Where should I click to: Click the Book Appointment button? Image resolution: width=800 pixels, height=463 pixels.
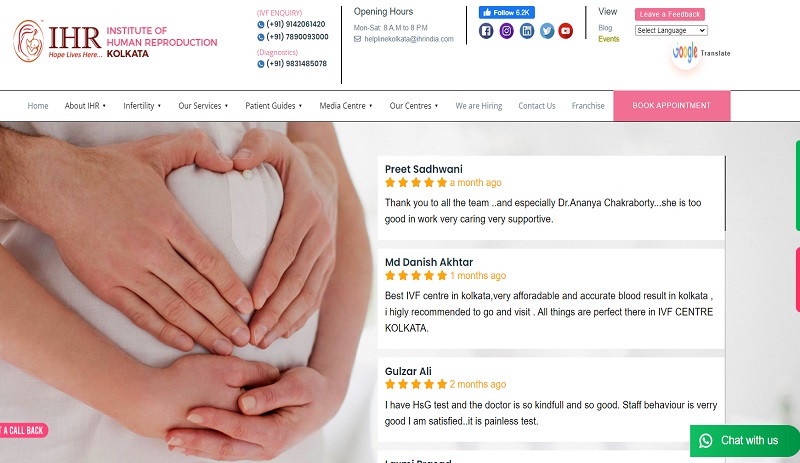click(671, 106)
